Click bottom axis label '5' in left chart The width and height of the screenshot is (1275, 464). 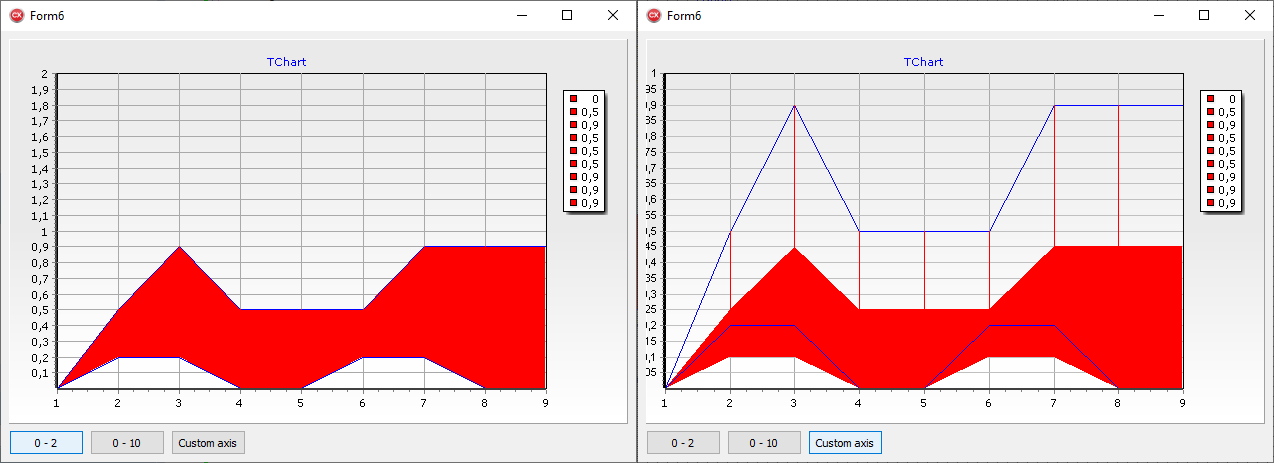[302, 402]
